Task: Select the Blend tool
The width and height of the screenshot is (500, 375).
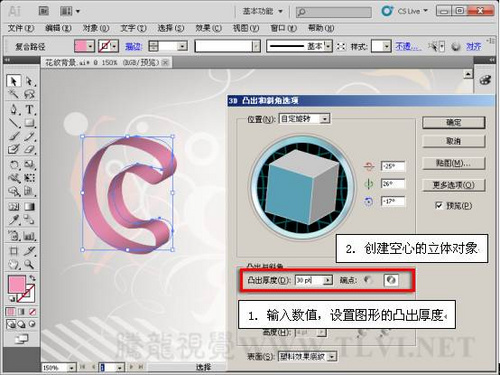Action: click(x=29, y=220)
